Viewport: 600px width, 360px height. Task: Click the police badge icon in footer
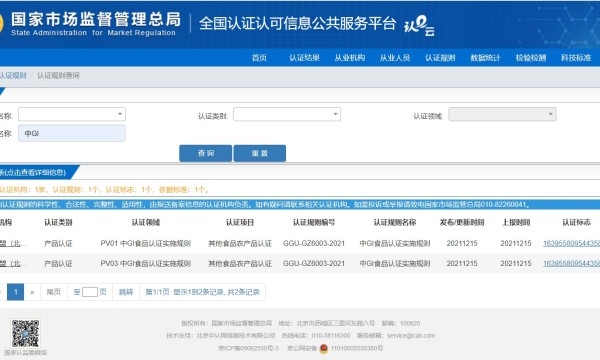324,349
